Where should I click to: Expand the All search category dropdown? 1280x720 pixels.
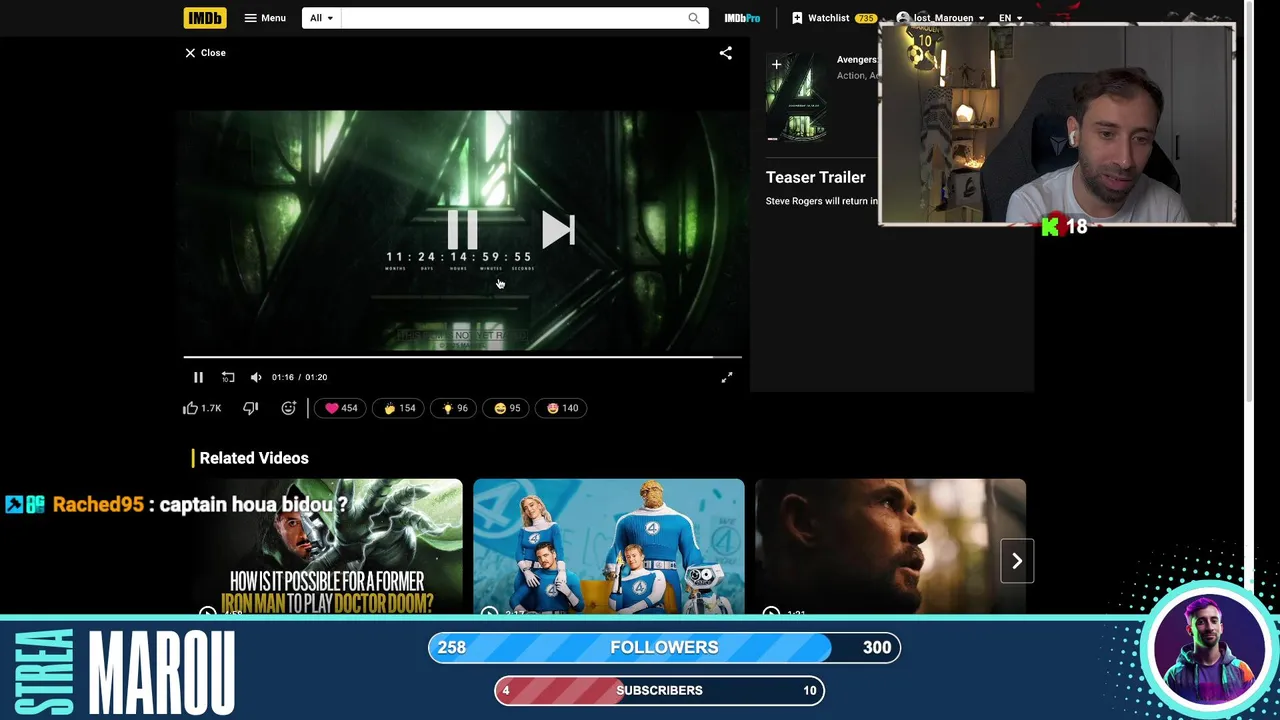(321, 18)
